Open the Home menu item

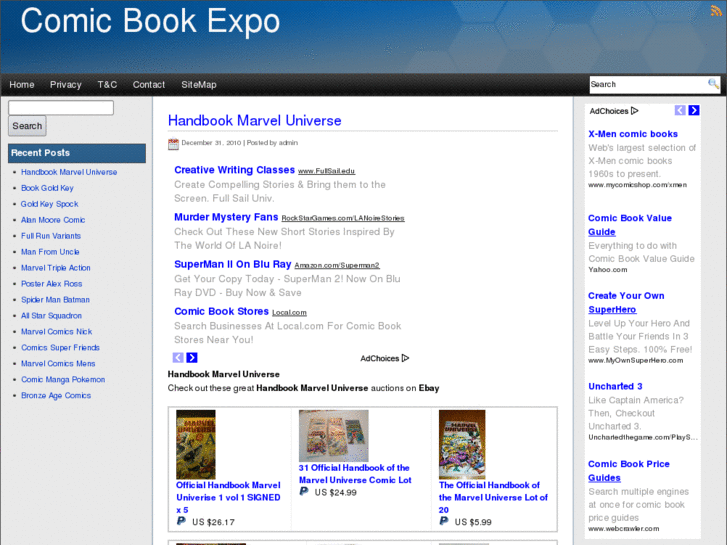[22, 84]
